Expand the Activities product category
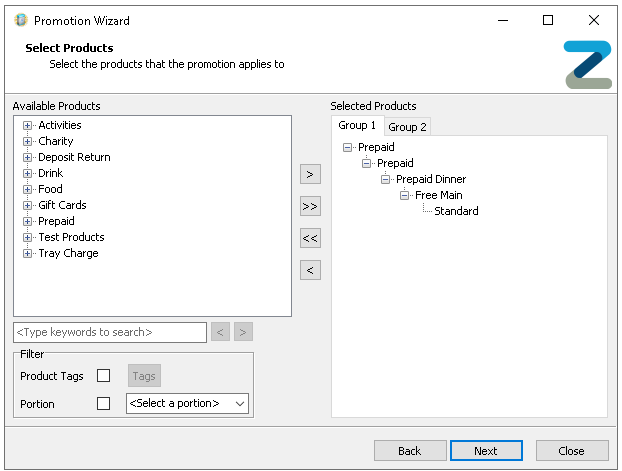The image size is (622, 471). [x=28, y=126]
